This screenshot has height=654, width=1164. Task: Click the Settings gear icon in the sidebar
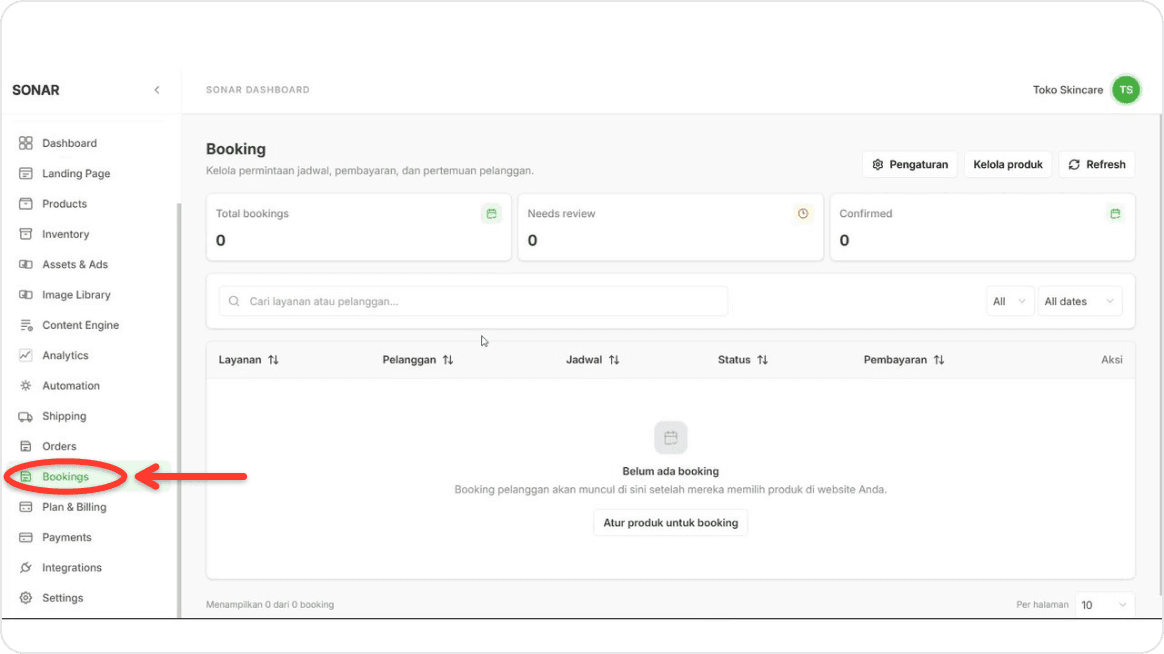click(x=26, y=598)
